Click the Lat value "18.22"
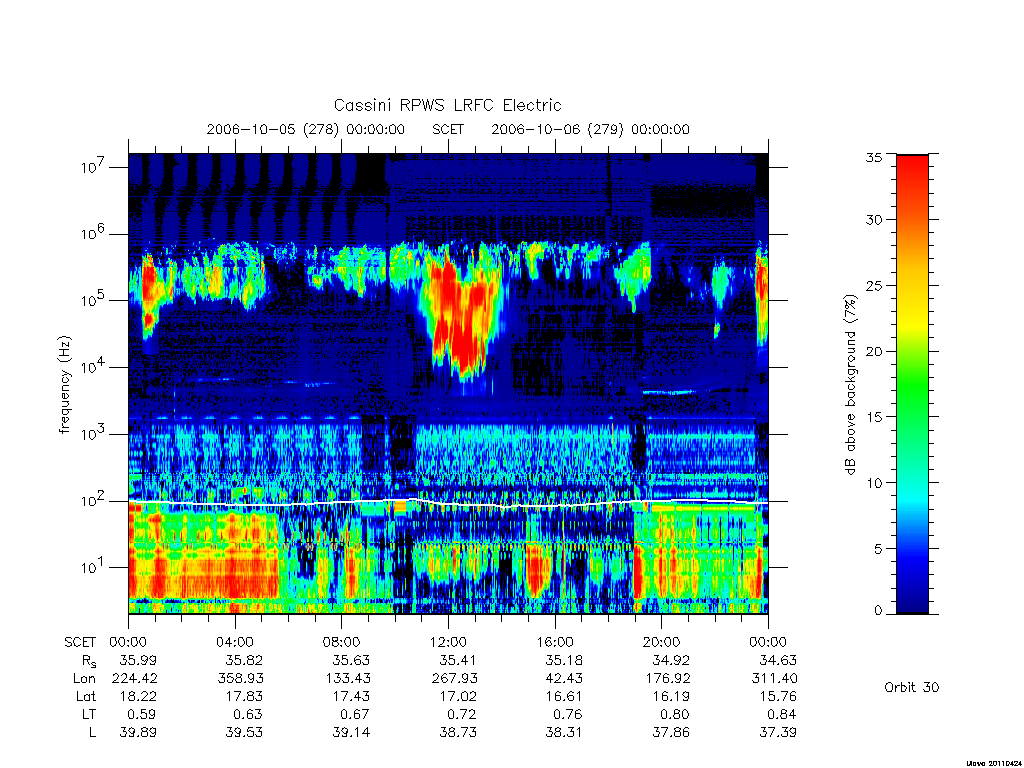Screen dimensions: 1024x768 coord(138,696)
